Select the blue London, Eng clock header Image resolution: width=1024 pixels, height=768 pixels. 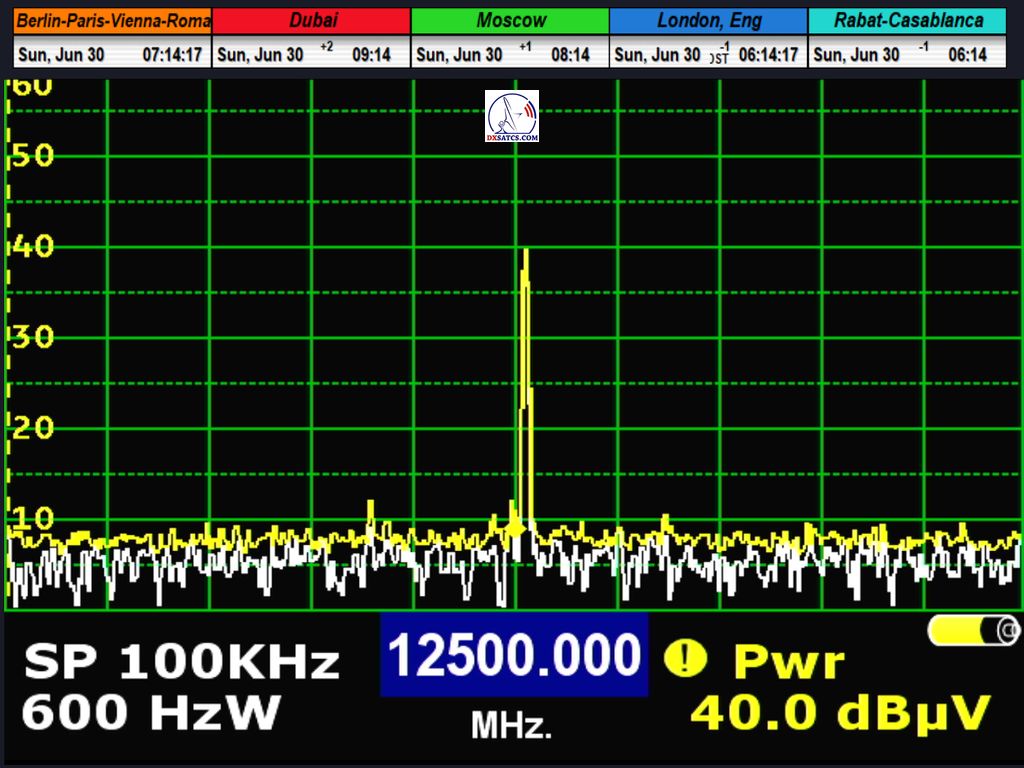tap(708, 20)
